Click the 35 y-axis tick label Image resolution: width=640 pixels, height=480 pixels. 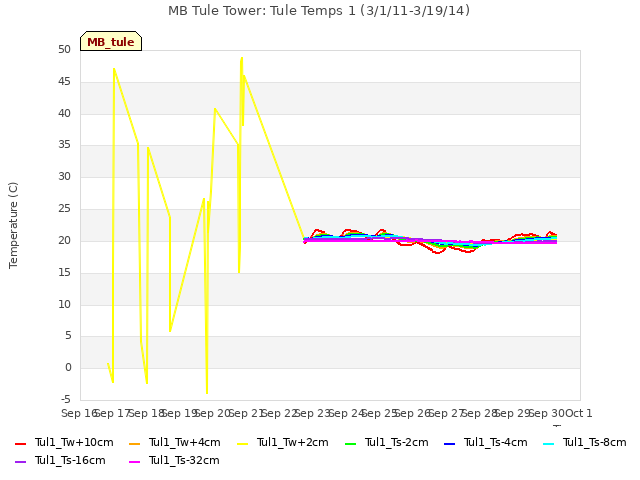click(x=64, y=144)
